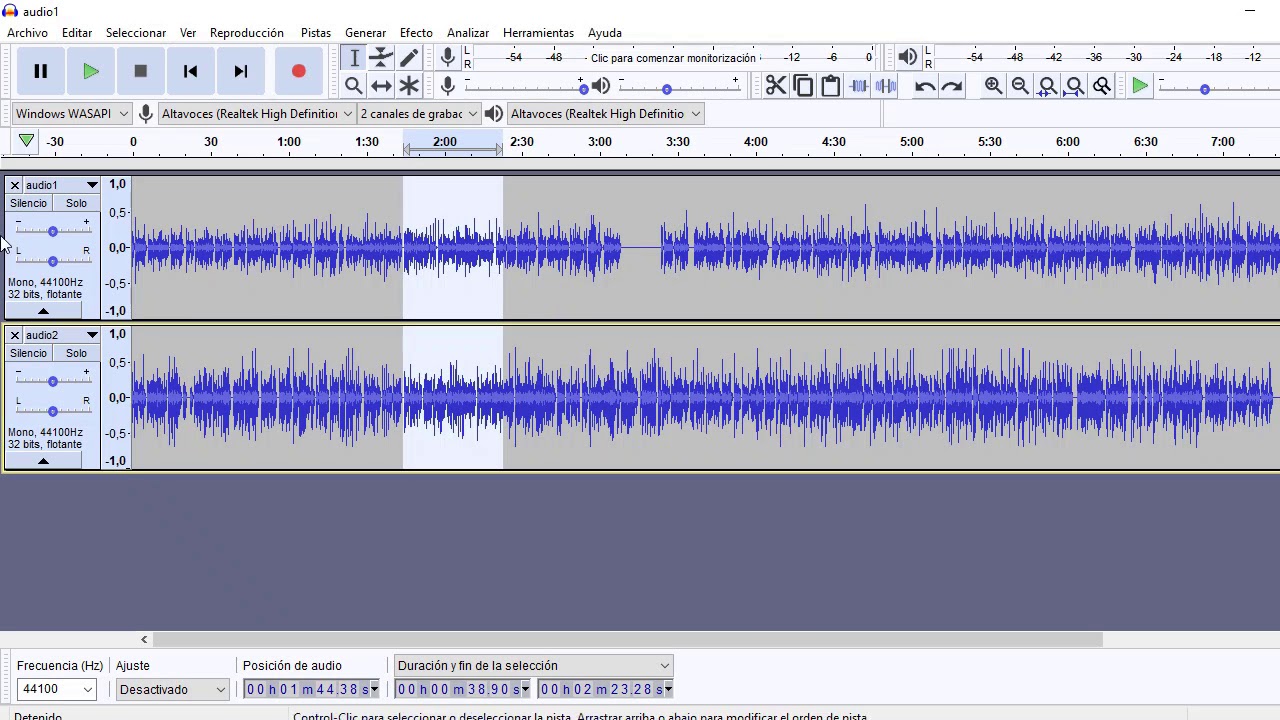This screenshot has width=1280, height=720.
Task: Open the audio1 track name dropdown menu
Action: pos(60,185)
